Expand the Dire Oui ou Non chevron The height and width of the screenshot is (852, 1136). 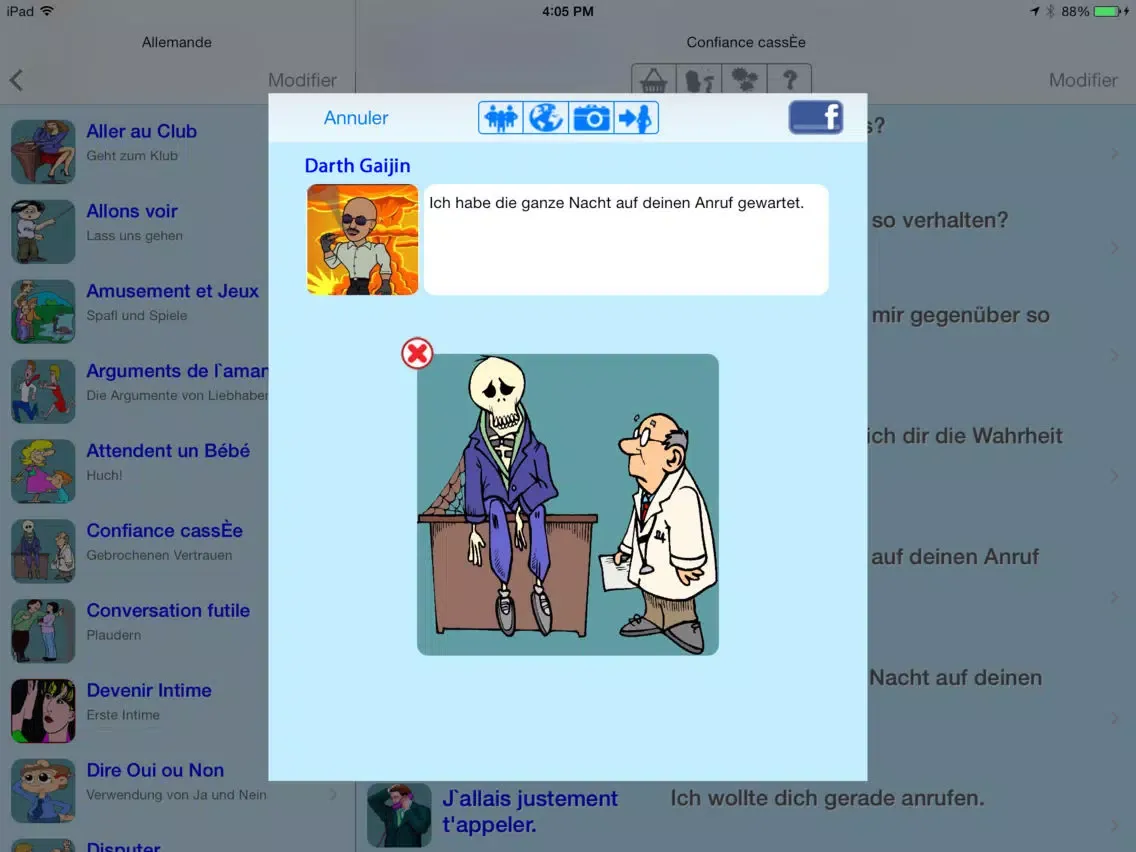point(333,794)
